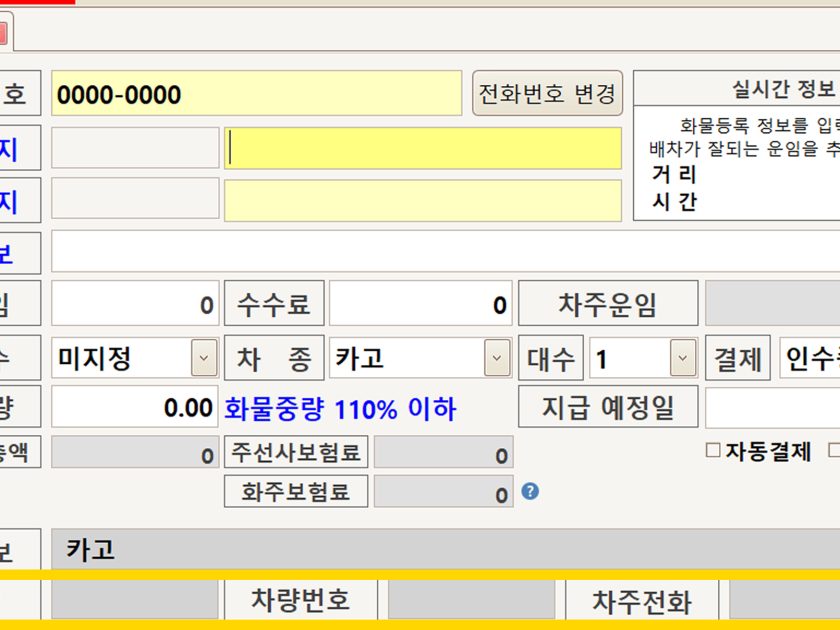Click the blue help icon beside 화주보험료
The height and width of the screenshot is (630, 840).
530,492
